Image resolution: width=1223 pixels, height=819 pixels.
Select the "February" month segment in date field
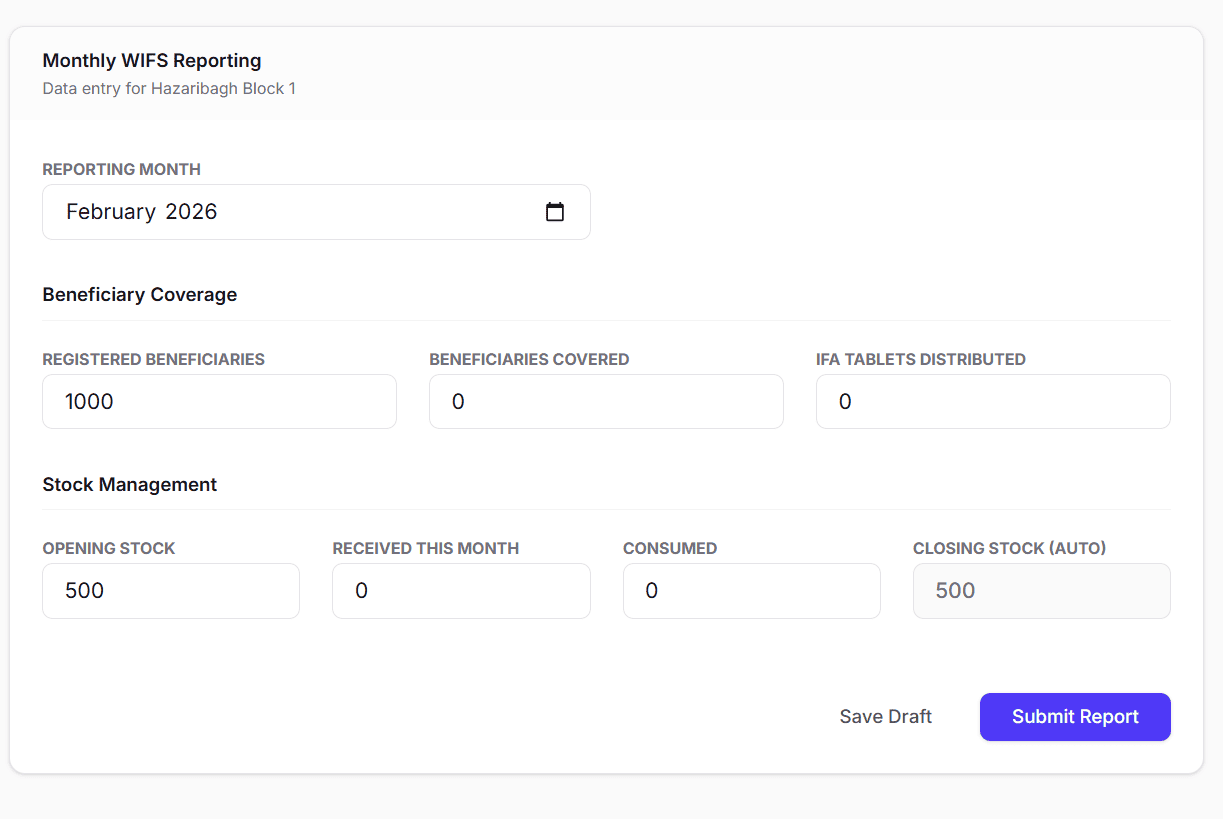point(111,212)
